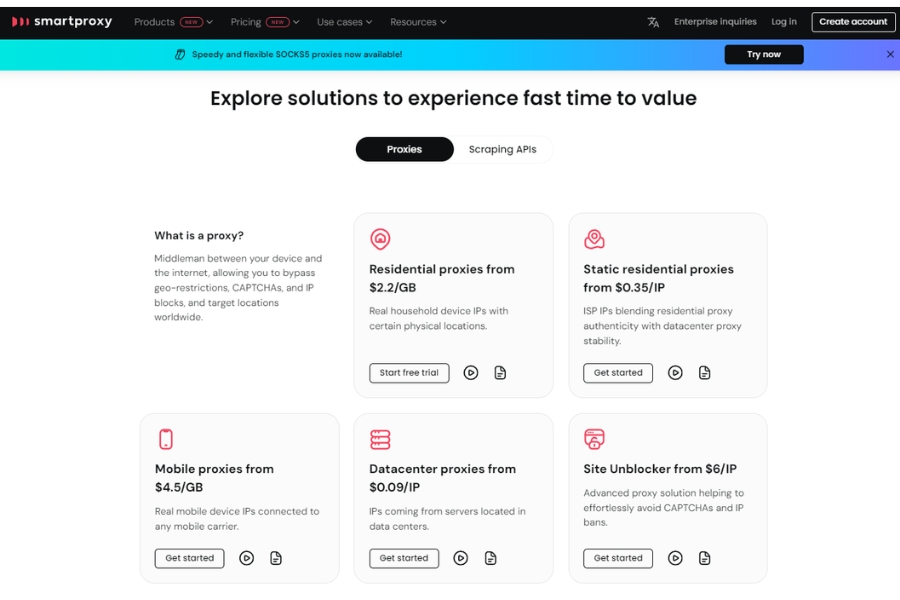
Task: Open documentation icon on Datacenter proxies card
Action: click(x=490, y=558)
